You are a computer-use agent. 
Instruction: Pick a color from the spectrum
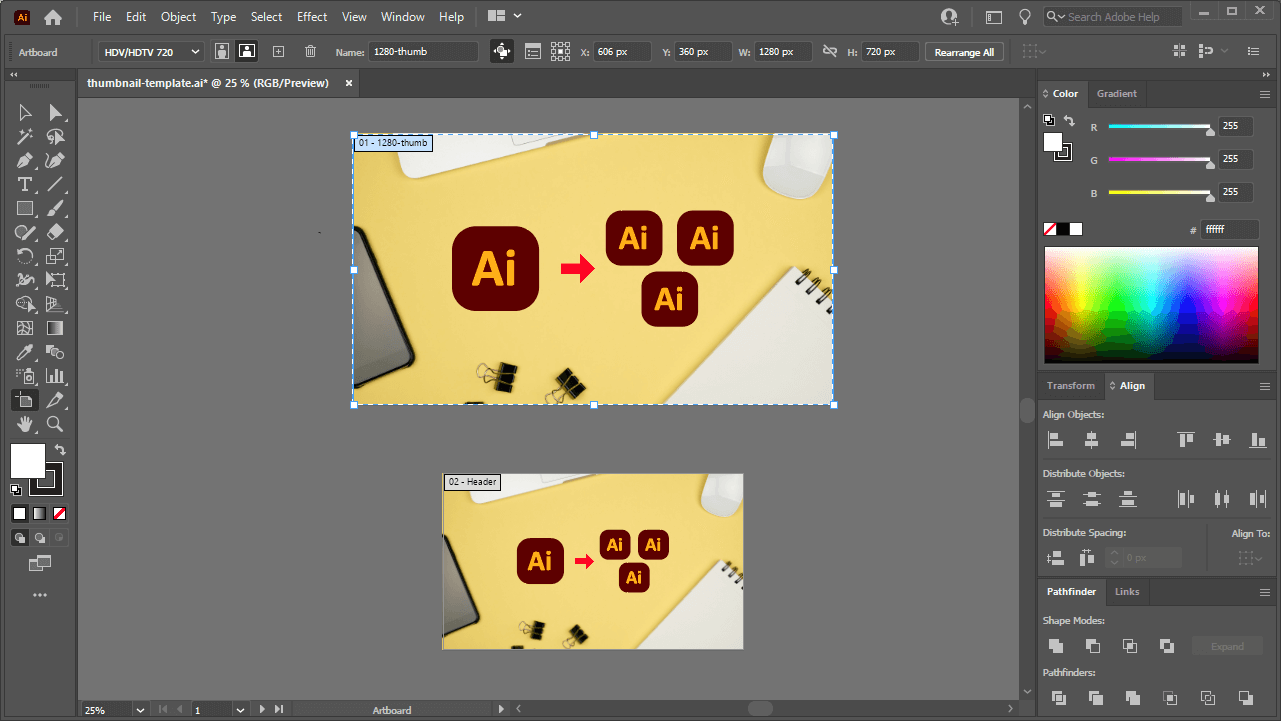pos(1151,305)
